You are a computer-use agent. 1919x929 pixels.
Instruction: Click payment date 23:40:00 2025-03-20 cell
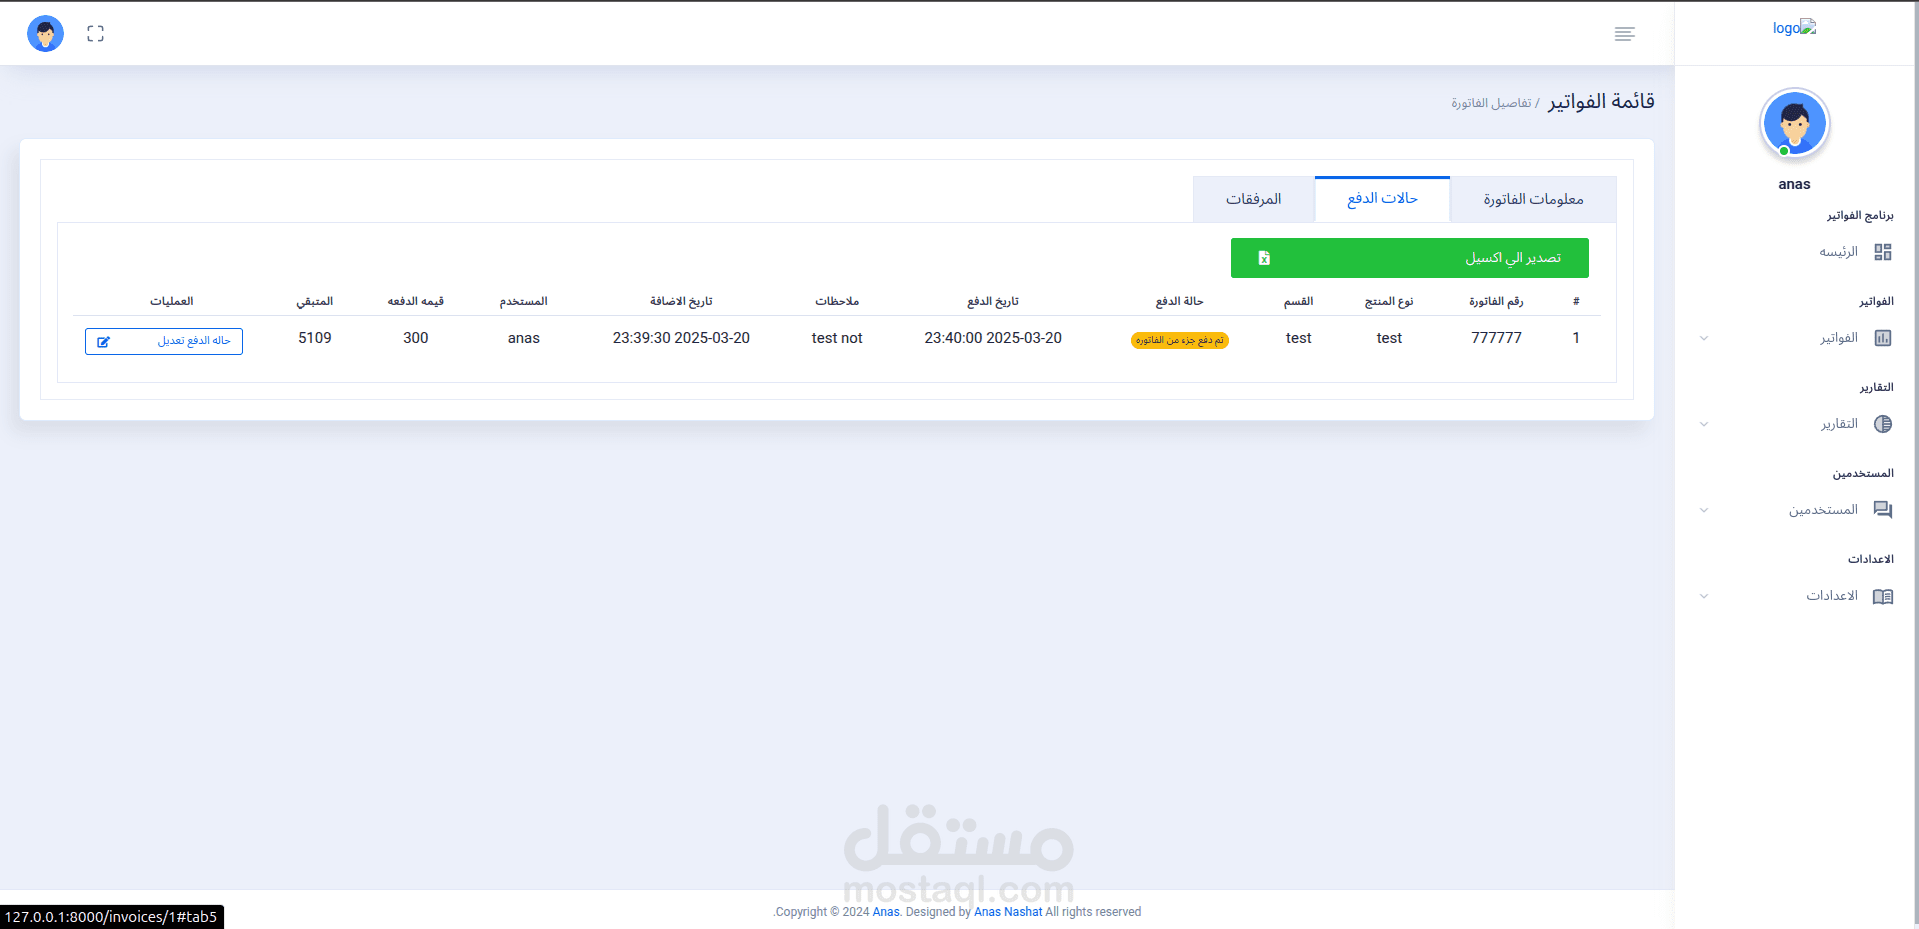pos(993,338)
